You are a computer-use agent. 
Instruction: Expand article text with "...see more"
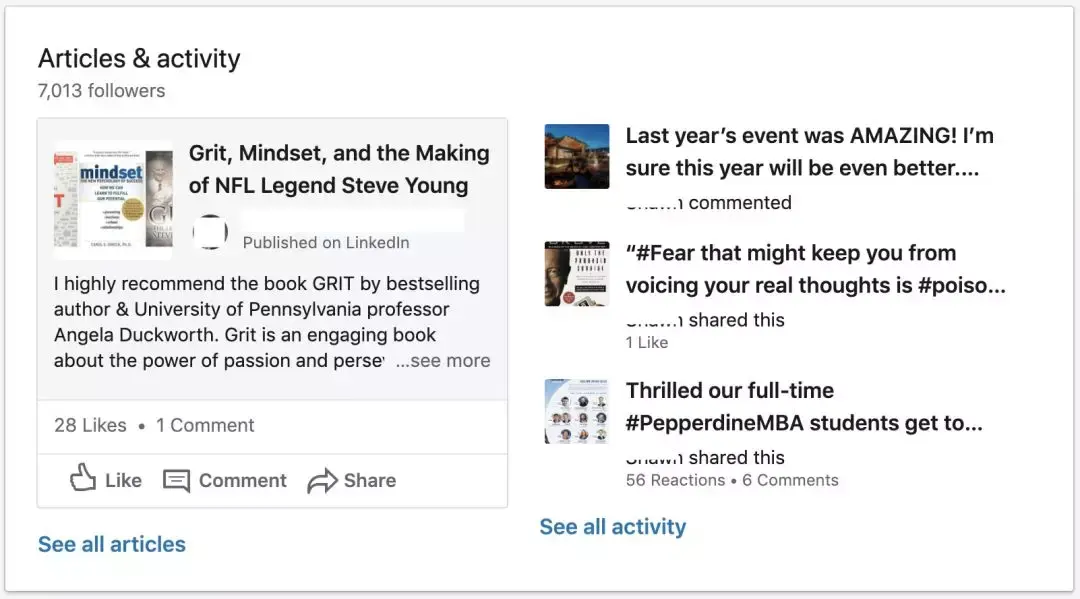point(443,361)
